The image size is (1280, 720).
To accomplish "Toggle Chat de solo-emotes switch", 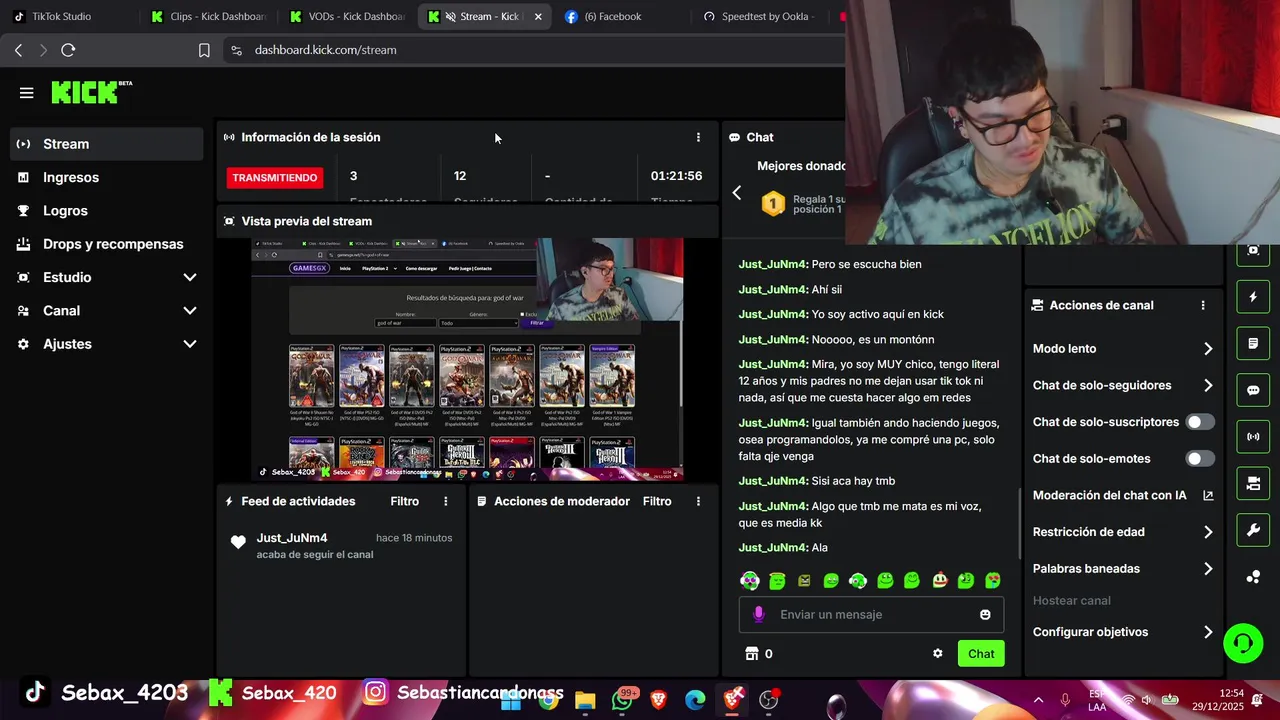I will click(1199, 458).
